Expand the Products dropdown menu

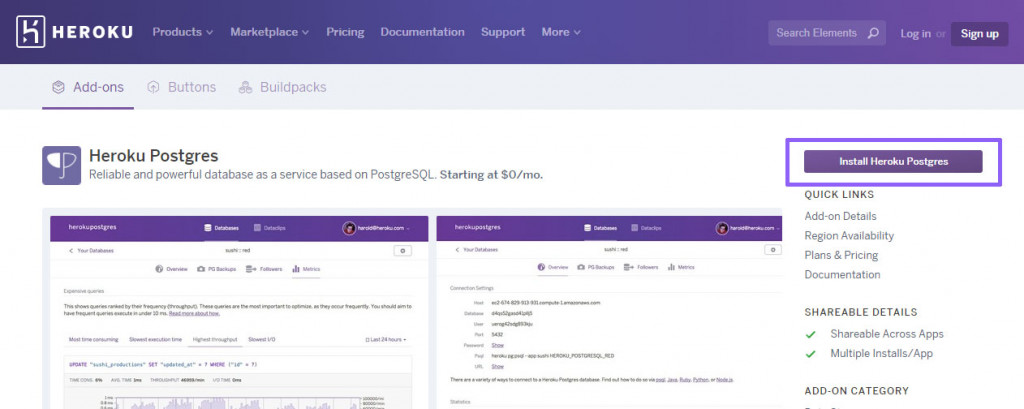pyautogui.click(x=183, y=32)
